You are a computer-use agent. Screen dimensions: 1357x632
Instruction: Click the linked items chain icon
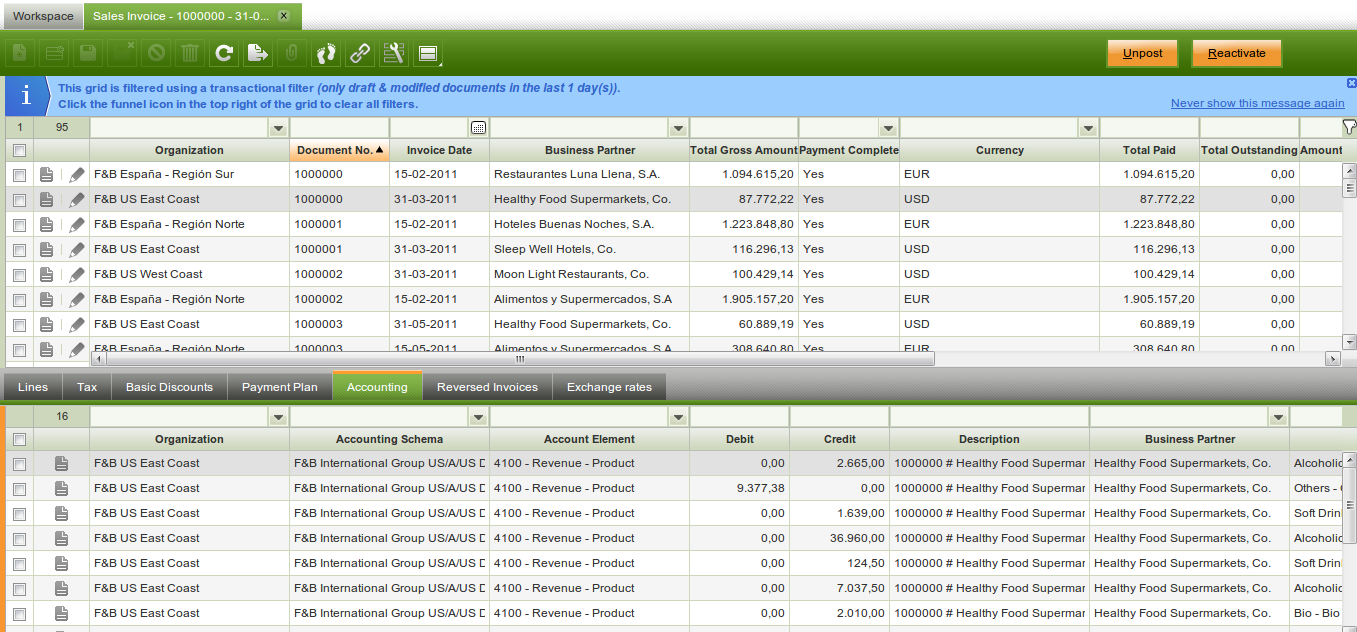(x=359, y=53)
